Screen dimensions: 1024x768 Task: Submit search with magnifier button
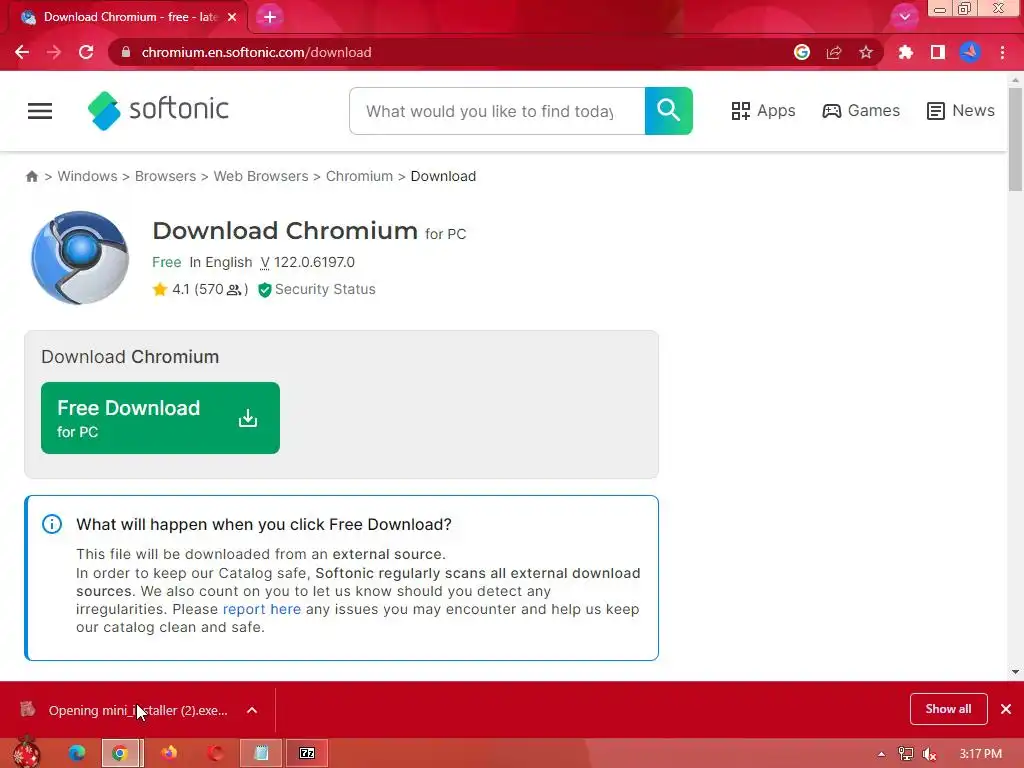(669, 111)
